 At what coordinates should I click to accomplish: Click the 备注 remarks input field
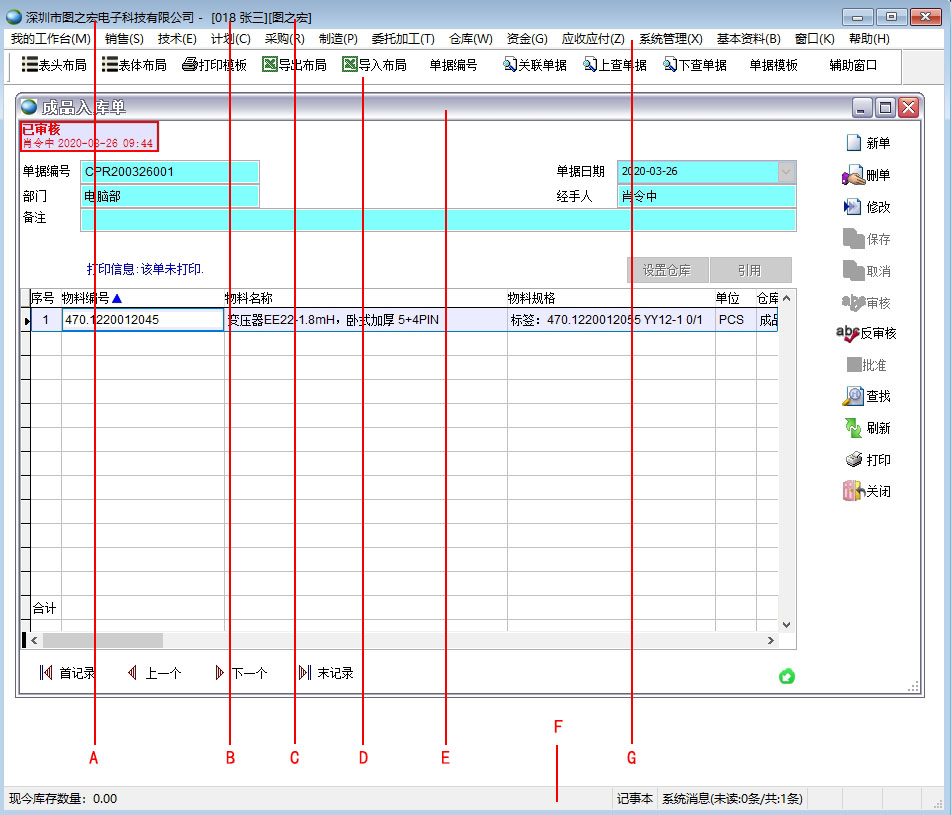[x=438, y=219]
